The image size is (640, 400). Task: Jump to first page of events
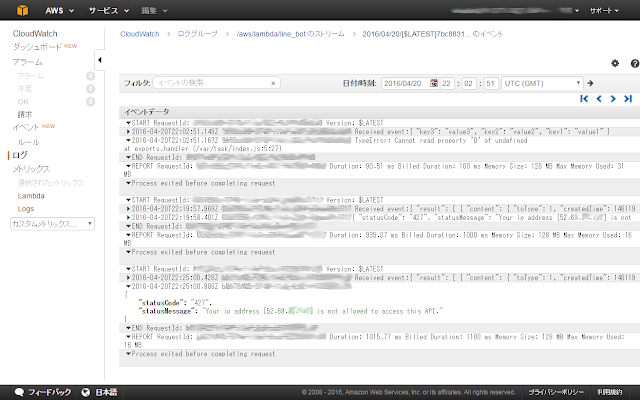[584, 98]
